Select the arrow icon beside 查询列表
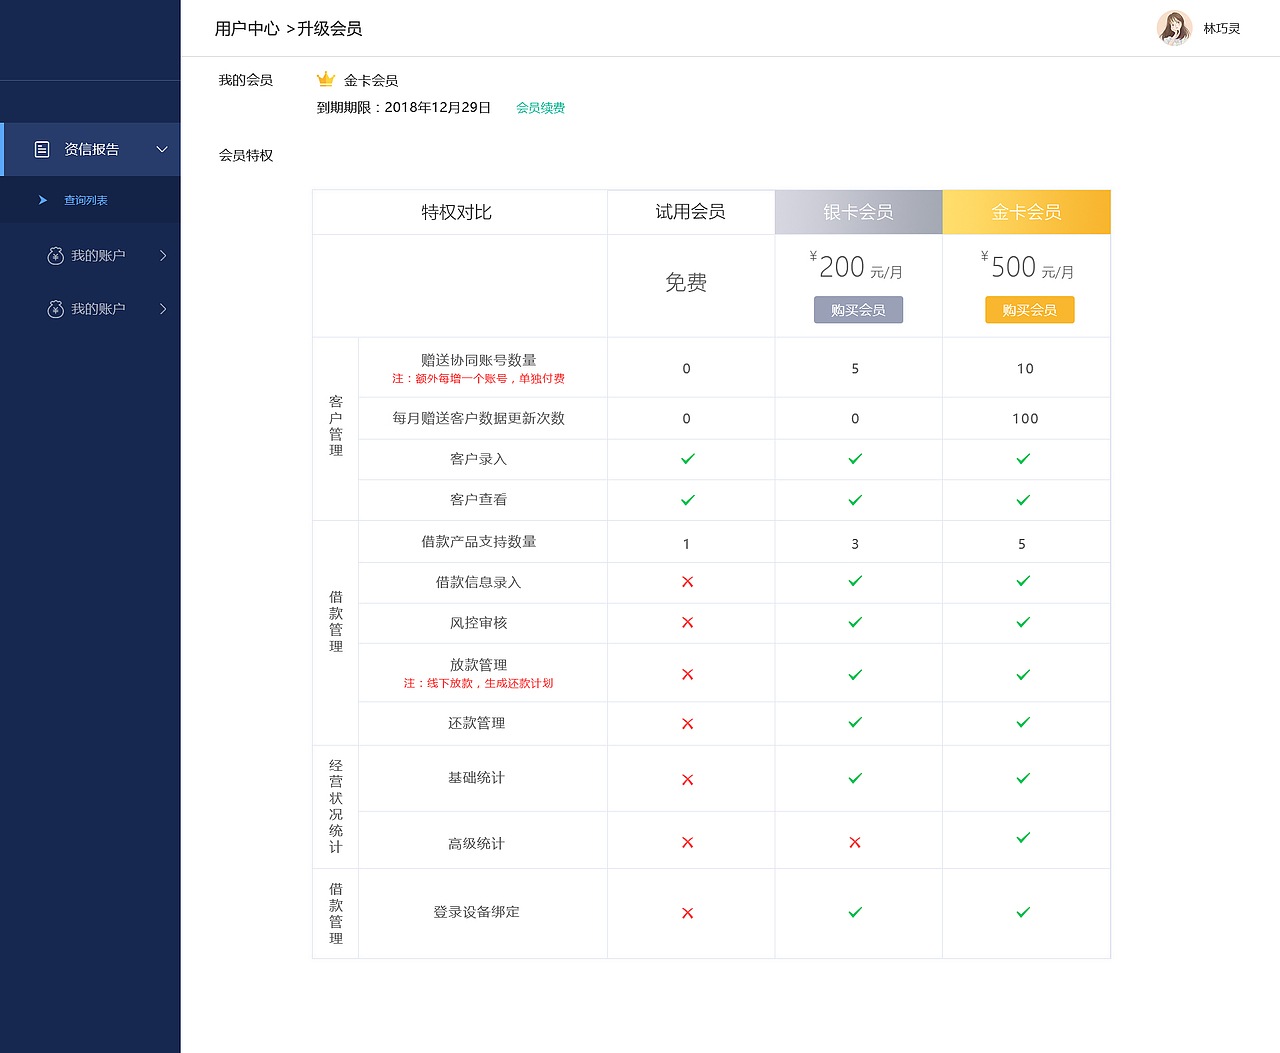 42,200
